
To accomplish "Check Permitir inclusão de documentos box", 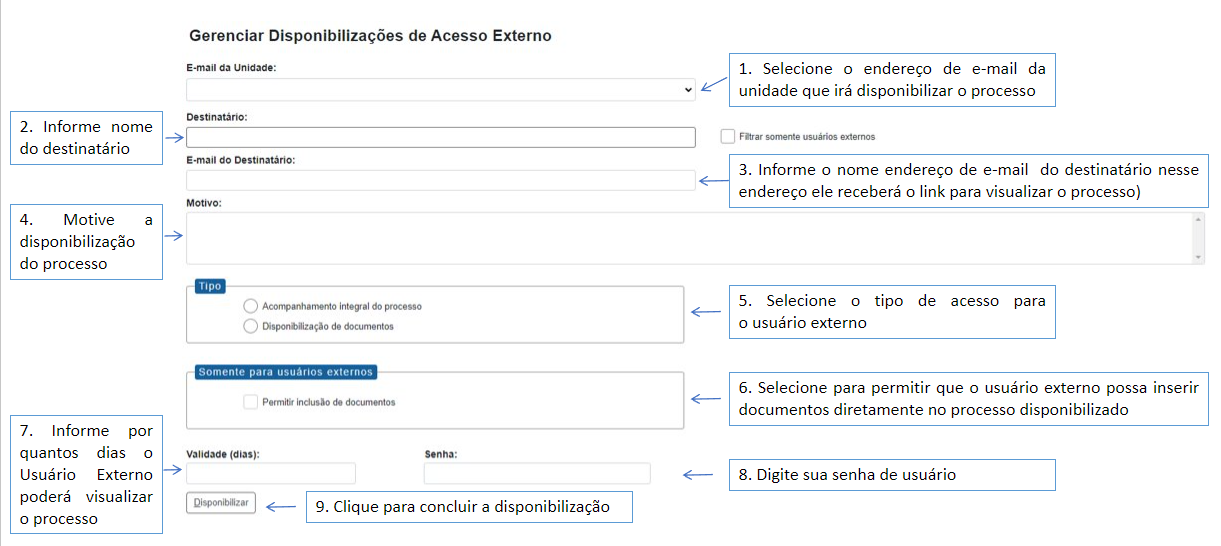I will (x=251, y=402).
